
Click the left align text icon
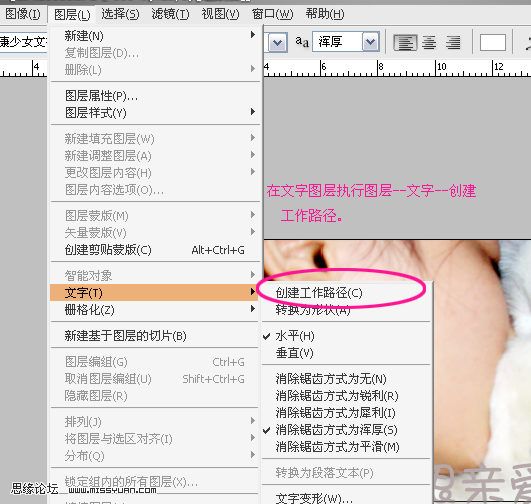tap(405, 43)
